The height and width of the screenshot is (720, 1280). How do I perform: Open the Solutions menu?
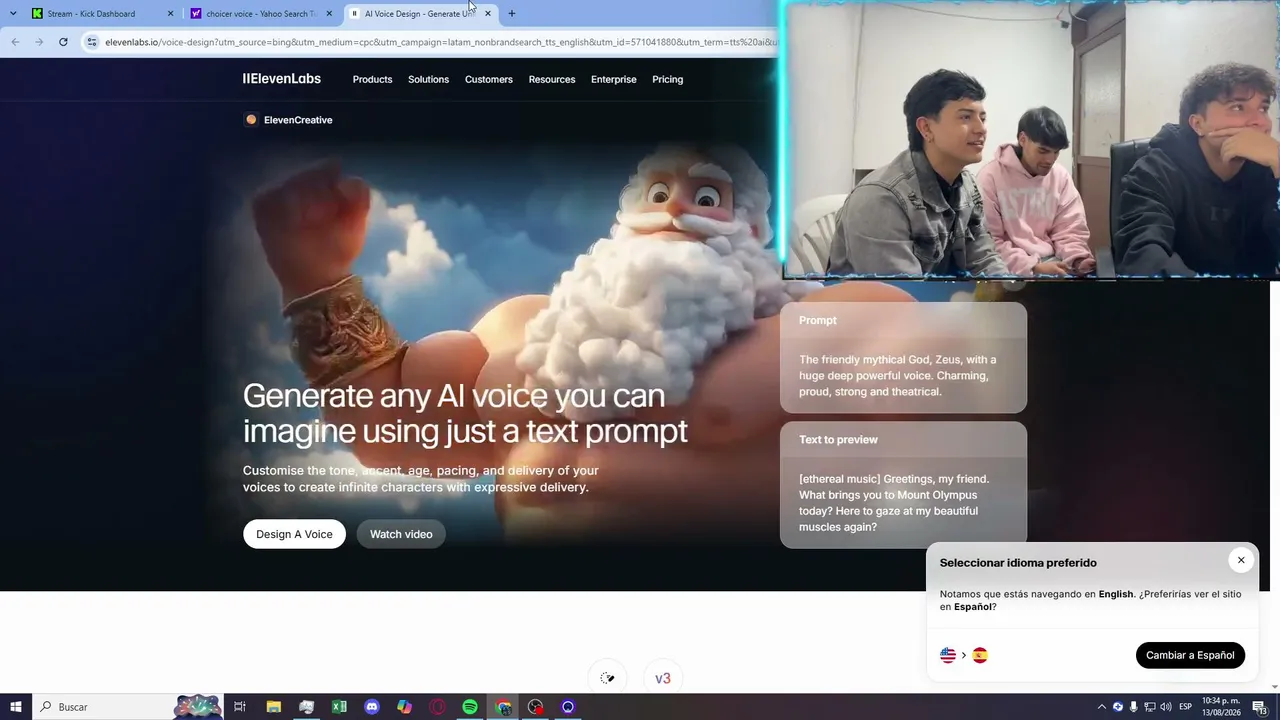click(428, 79)
